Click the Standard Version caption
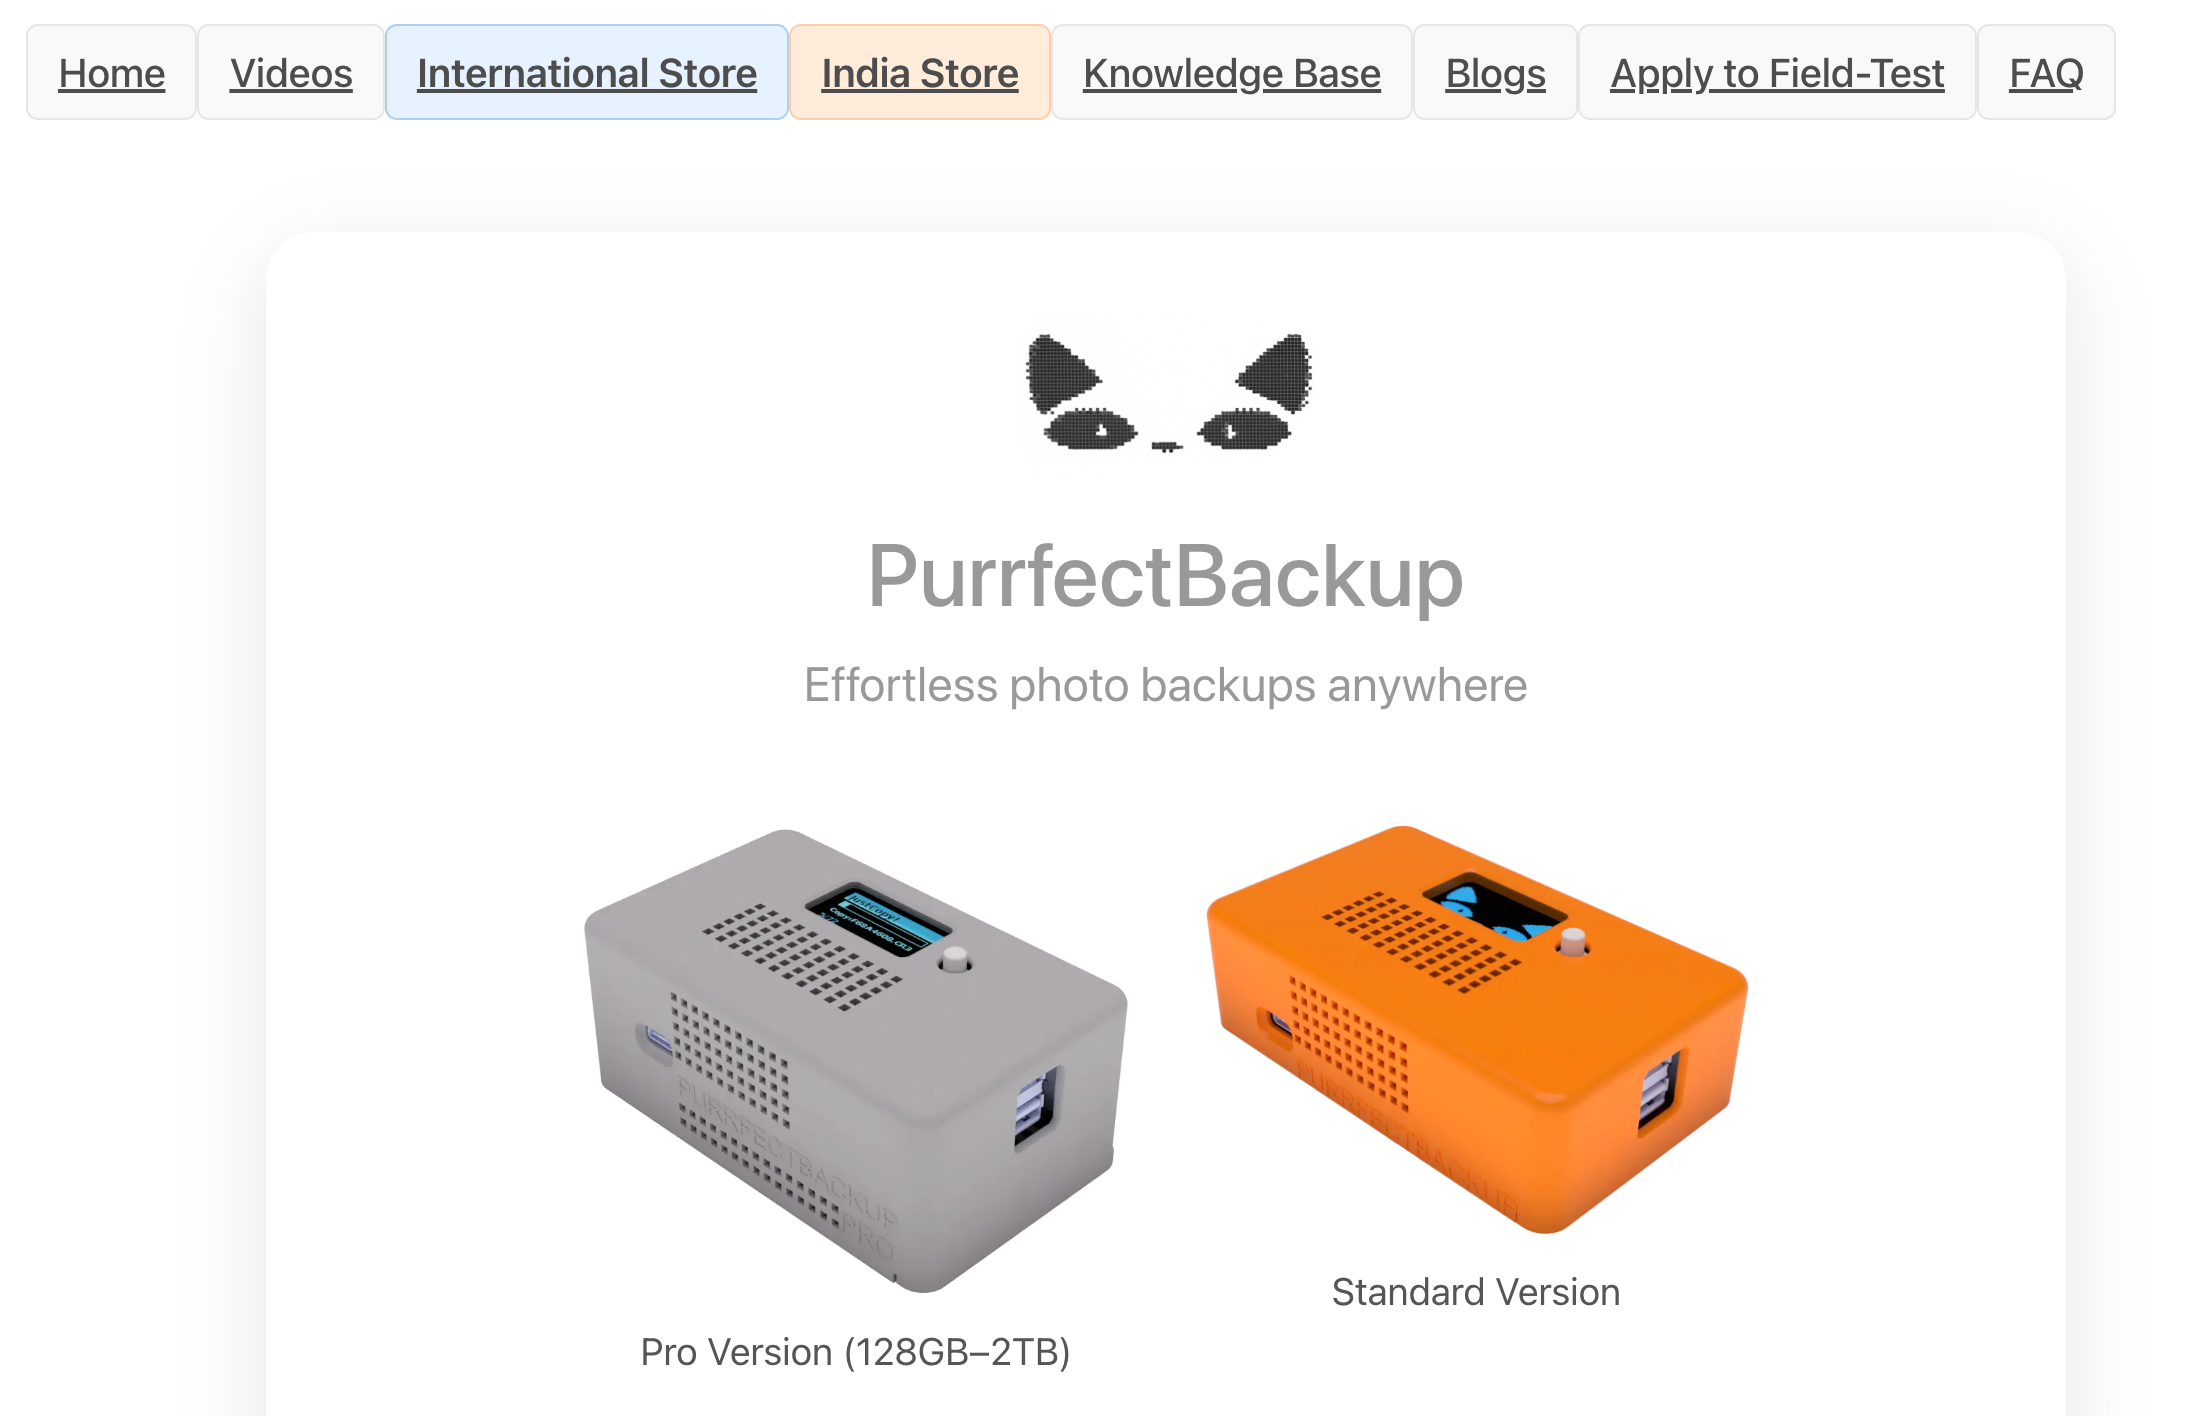The height and width of the screenshot is (1416, 2190). point(1476,1292)
